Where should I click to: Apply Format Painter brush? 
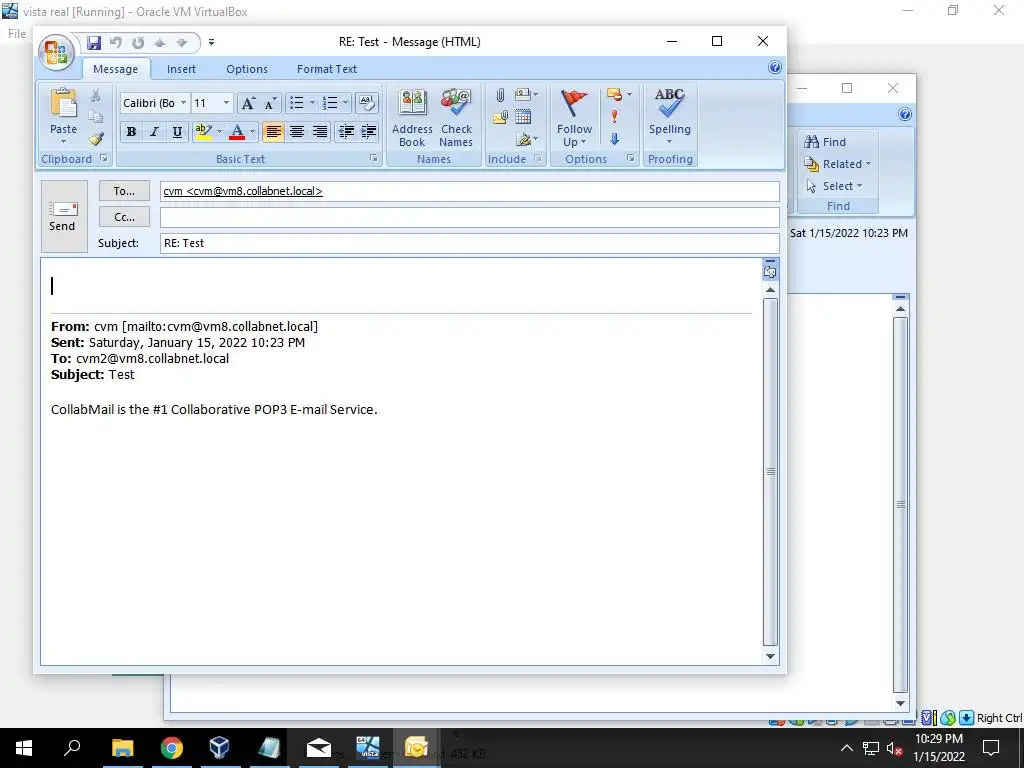[97, 138]
